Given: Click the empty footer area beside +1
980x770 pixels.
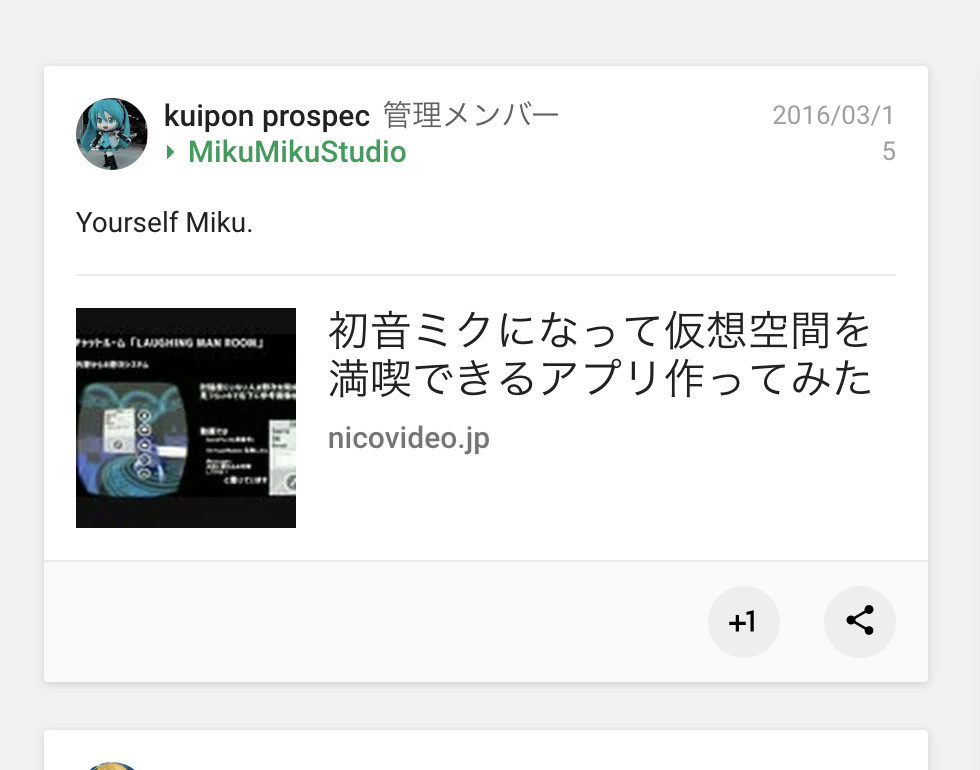Looking at the screenshot, I should click(375, 621).
